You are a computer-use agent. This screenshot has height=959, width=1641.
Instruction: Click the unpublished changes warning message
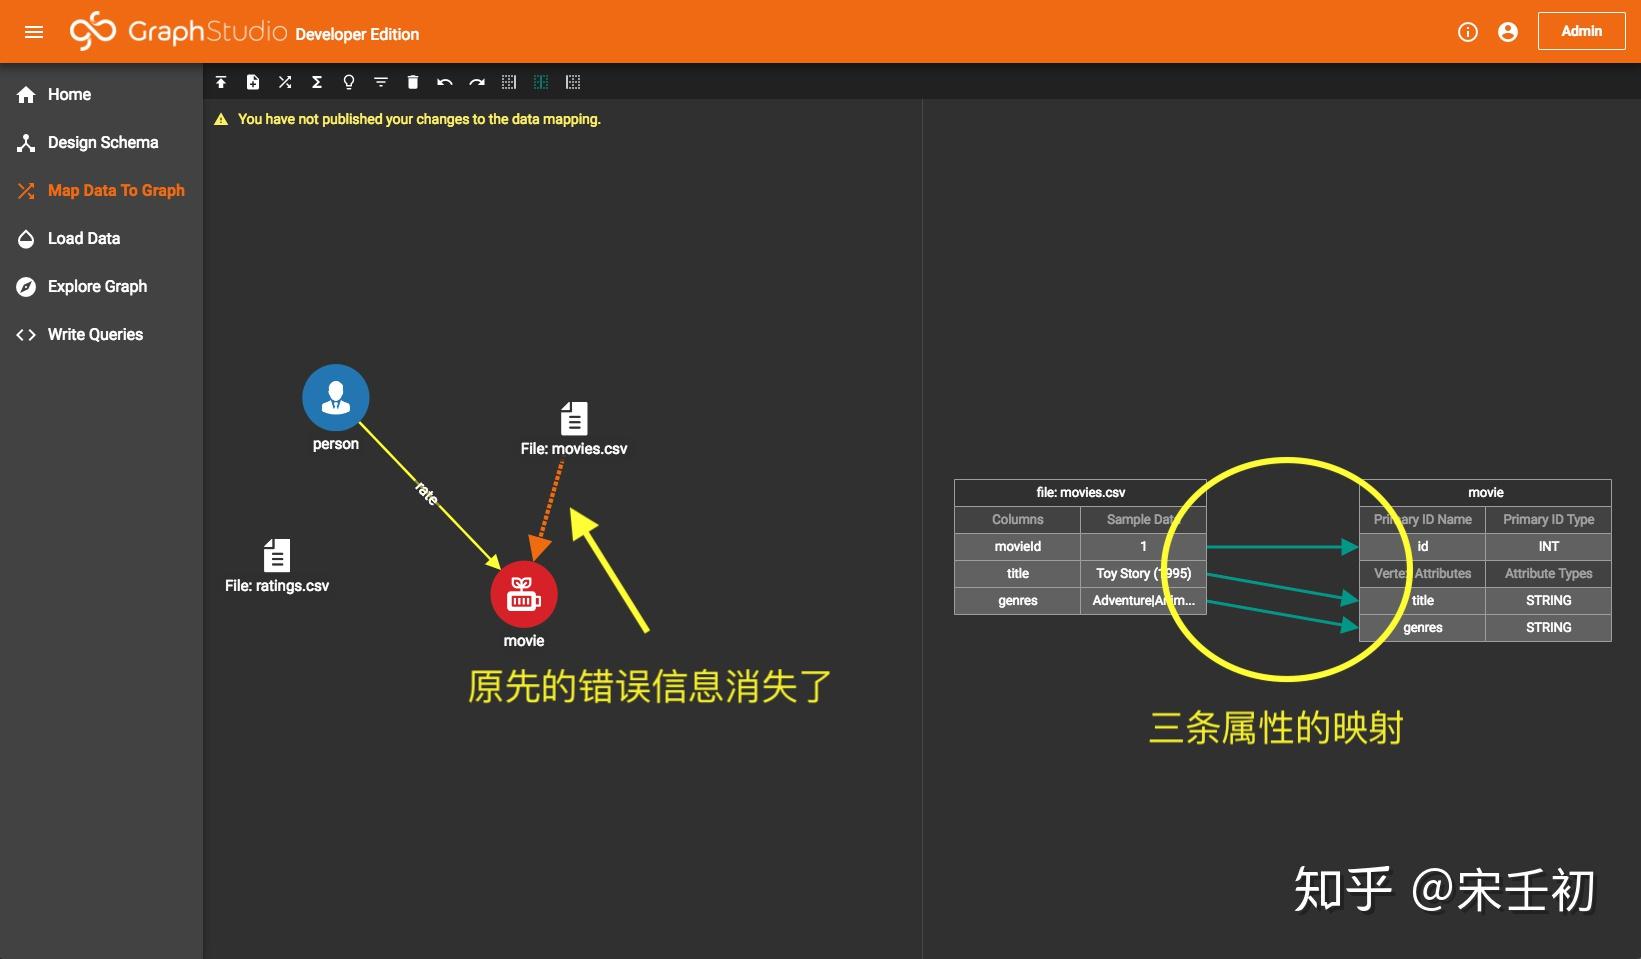click(419, 119)
